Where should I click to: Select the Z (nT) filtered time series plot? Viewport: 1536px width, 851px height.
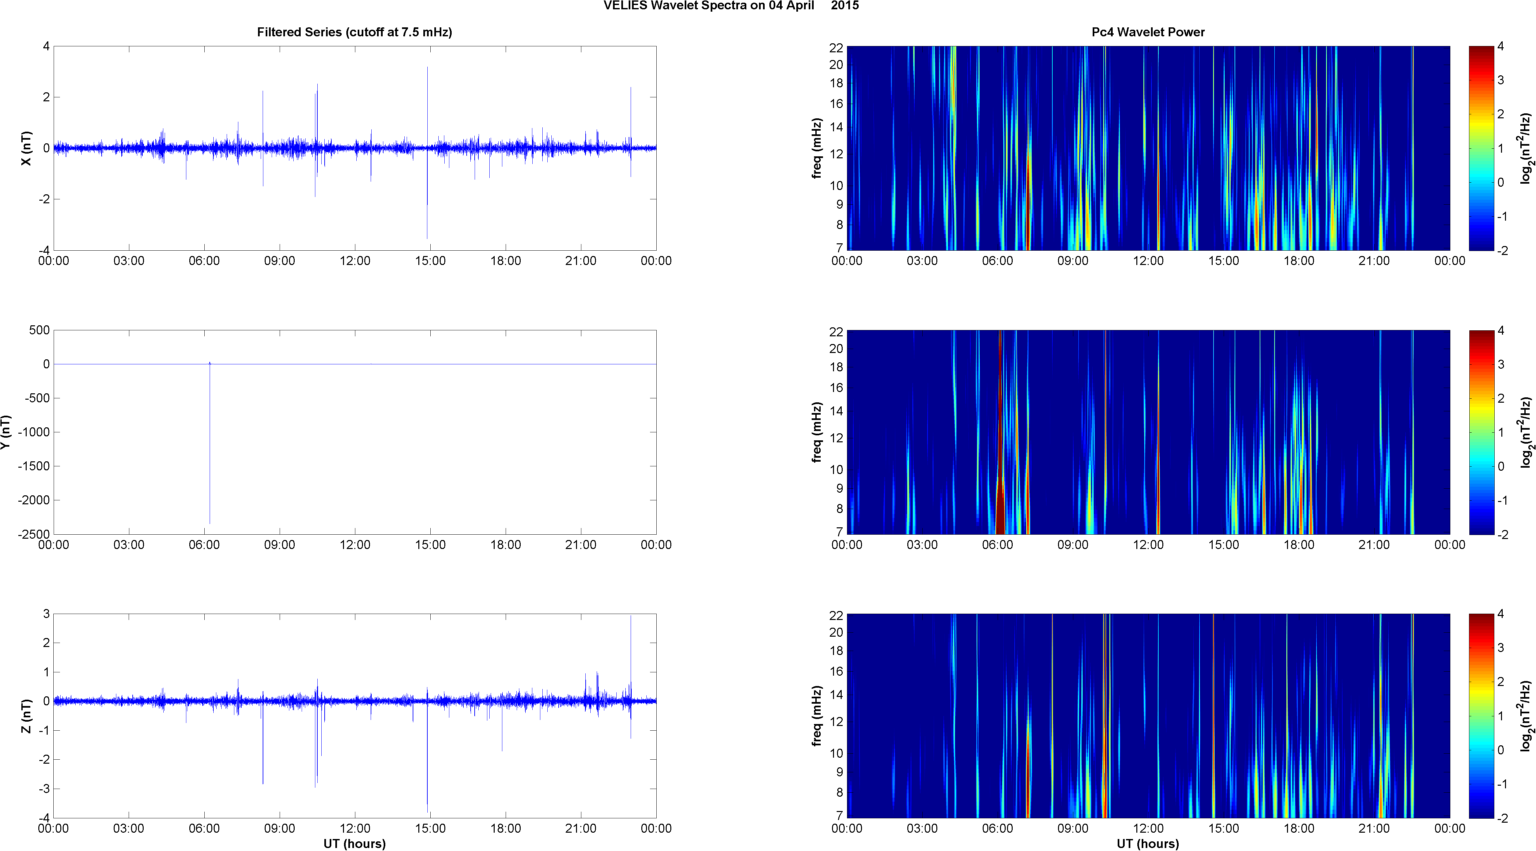[354, 716]
